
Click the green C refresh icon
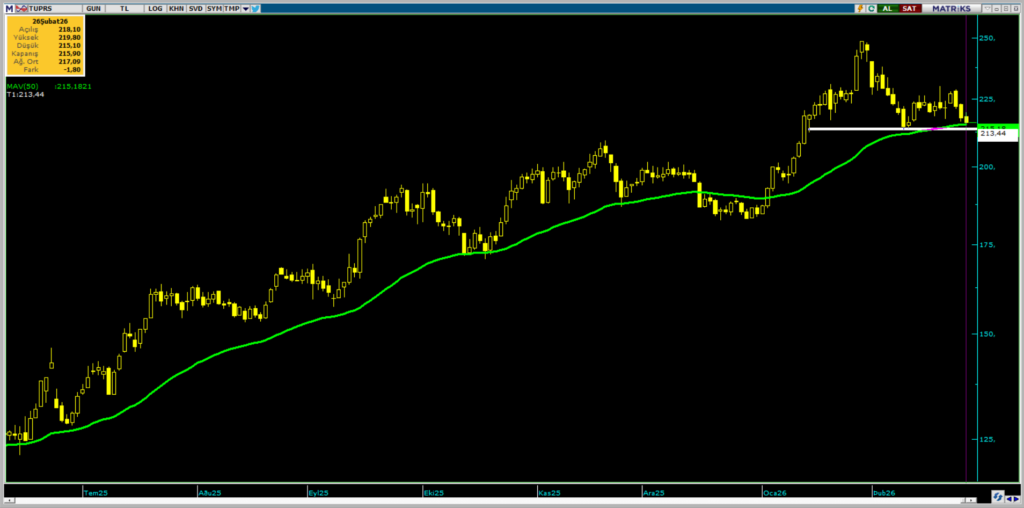click(870, 8)
